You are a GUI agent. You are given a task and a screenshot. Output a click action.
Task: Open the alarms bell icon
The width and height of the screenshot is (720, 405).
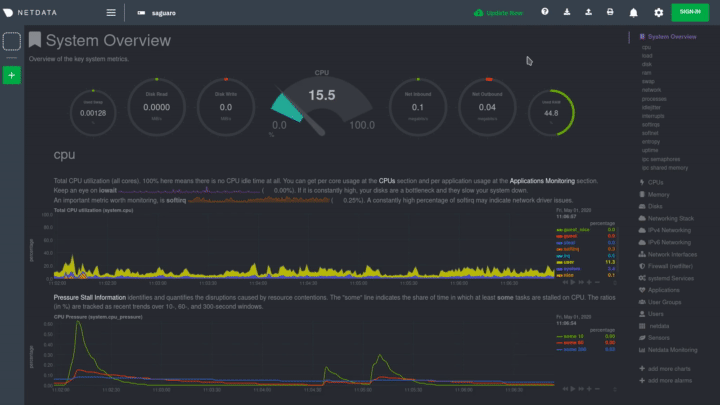point(634,13)
